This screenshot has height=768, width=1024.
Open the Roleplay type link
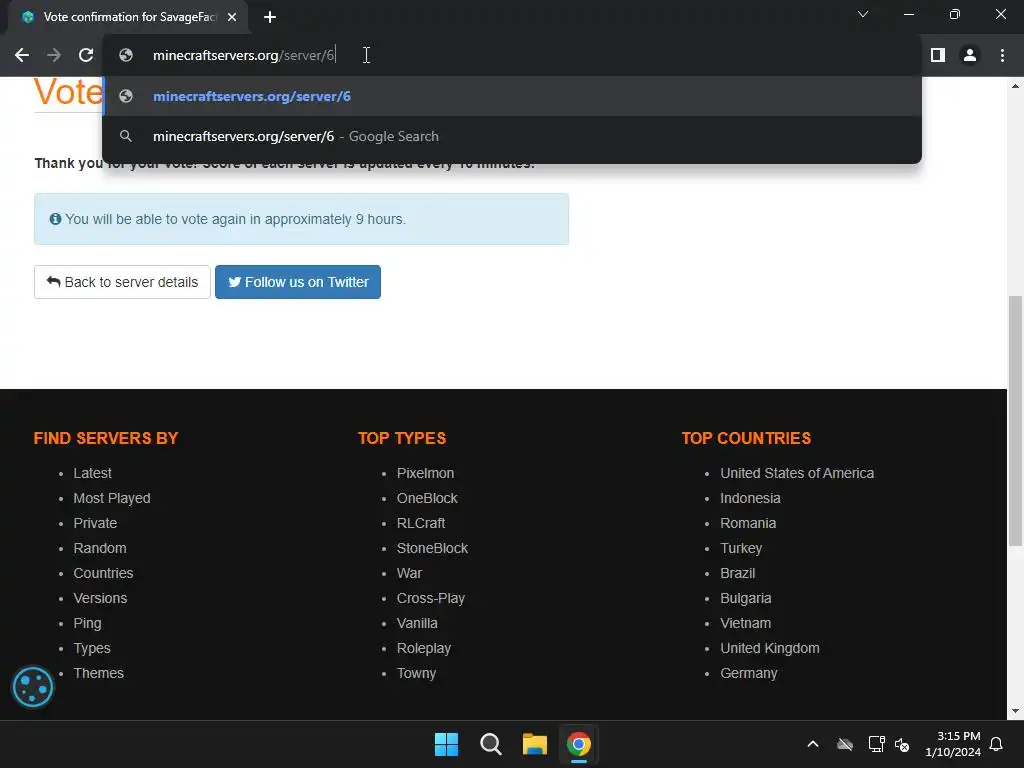click(x=424, y=648)
